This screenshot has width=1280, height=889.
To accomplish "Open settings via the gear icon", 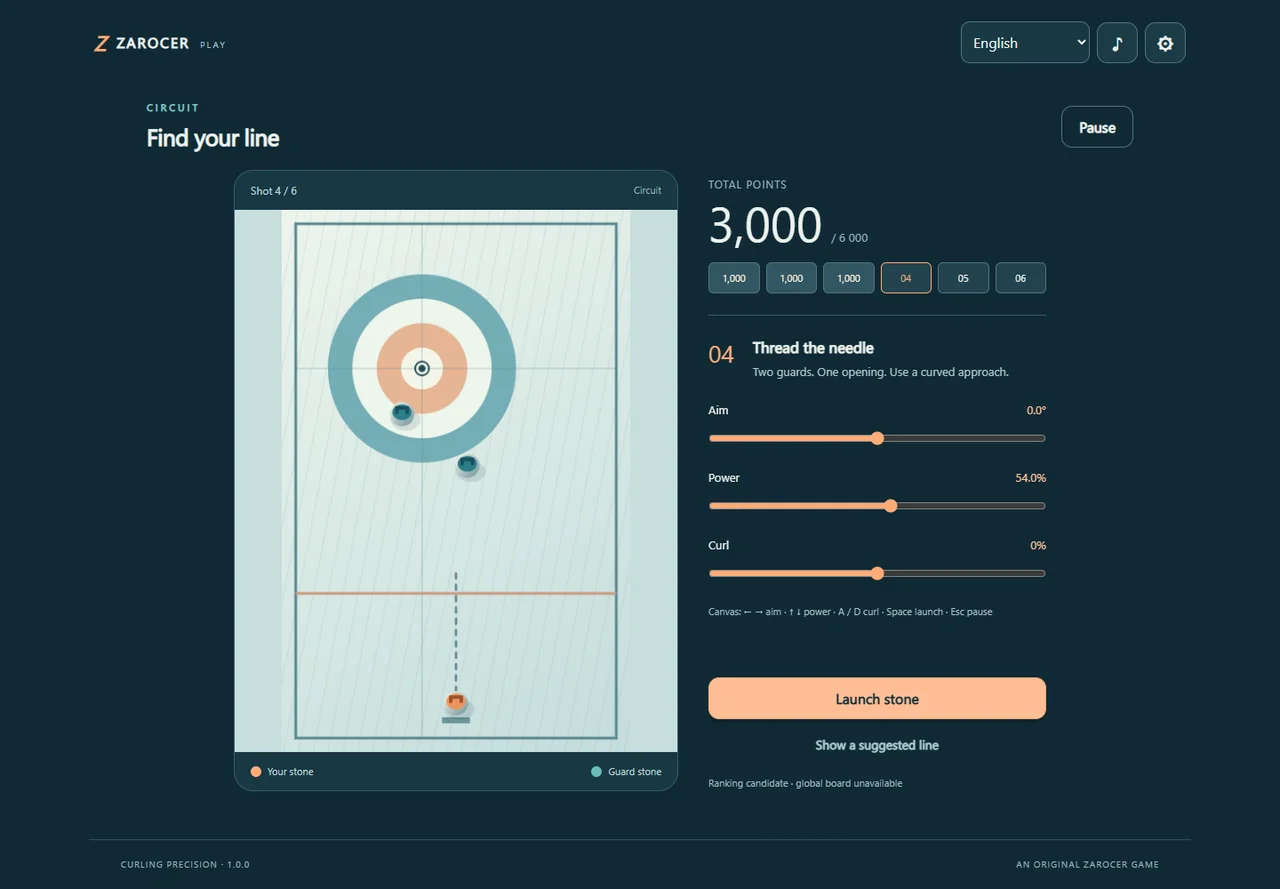I will click(x=1165, y=43).
